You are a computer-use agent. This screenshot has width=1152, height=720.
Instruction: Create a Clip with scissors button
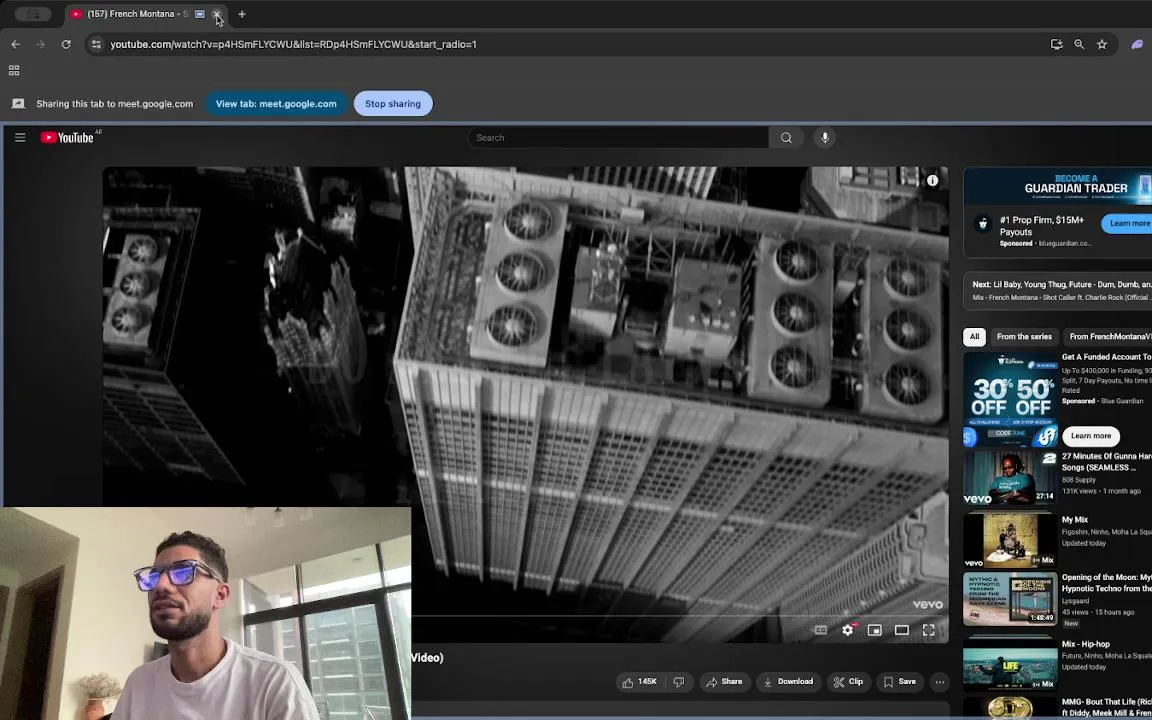point(849,682)
